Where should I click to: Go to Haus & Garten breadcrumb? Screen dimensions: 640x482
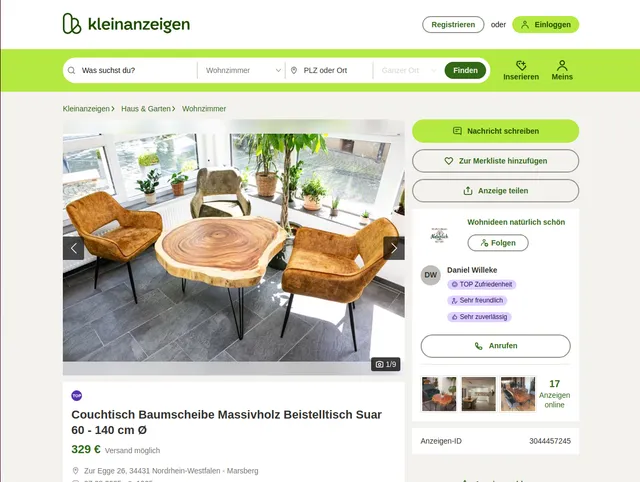[x=146, y=109]
